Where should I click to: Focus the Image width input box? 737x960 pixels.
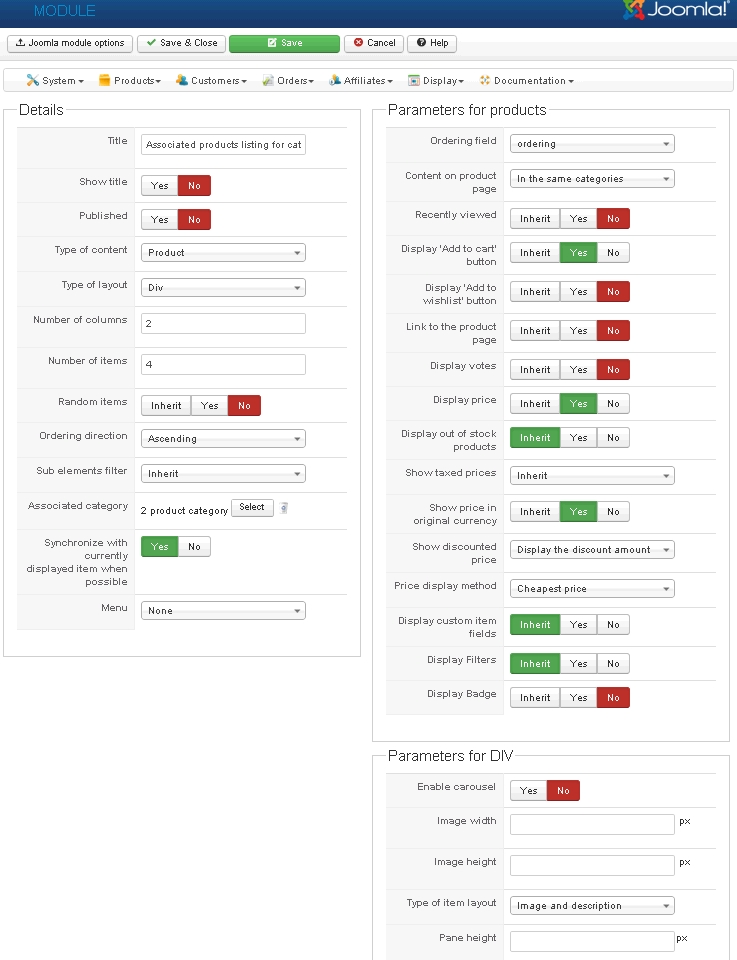click(x=592, y=825)
